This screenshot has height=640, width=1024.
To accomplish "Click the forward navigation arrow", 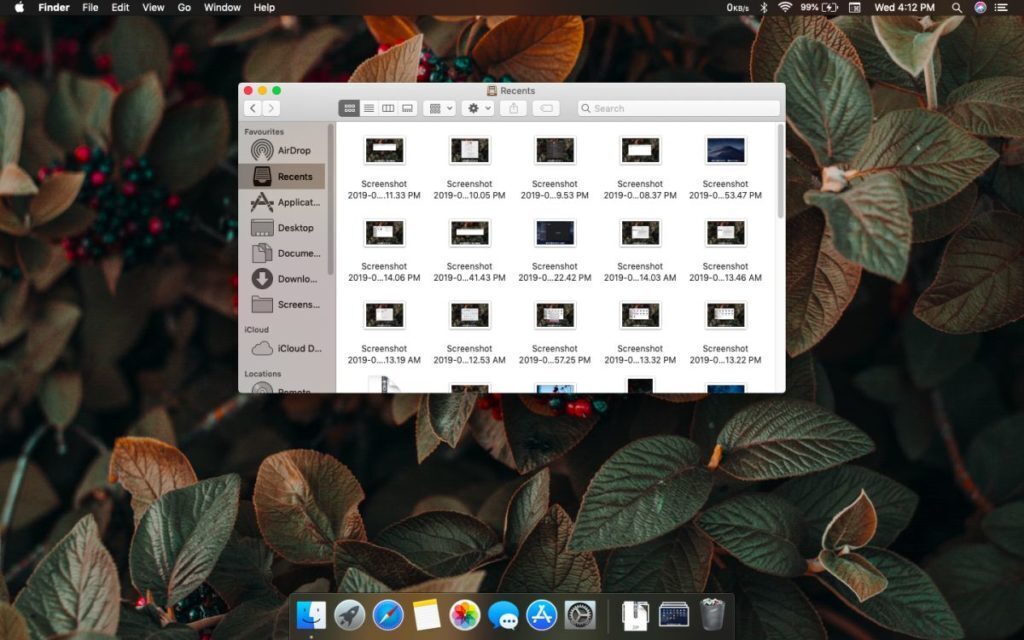I will pyautogui.click(x=269, y=108).
